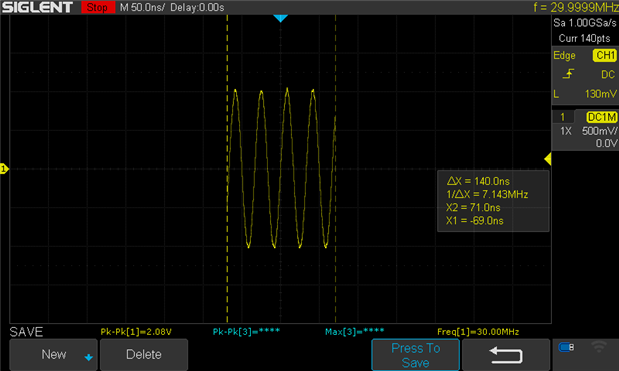Click the DC1M coupling badge

(x=601, y=117)
